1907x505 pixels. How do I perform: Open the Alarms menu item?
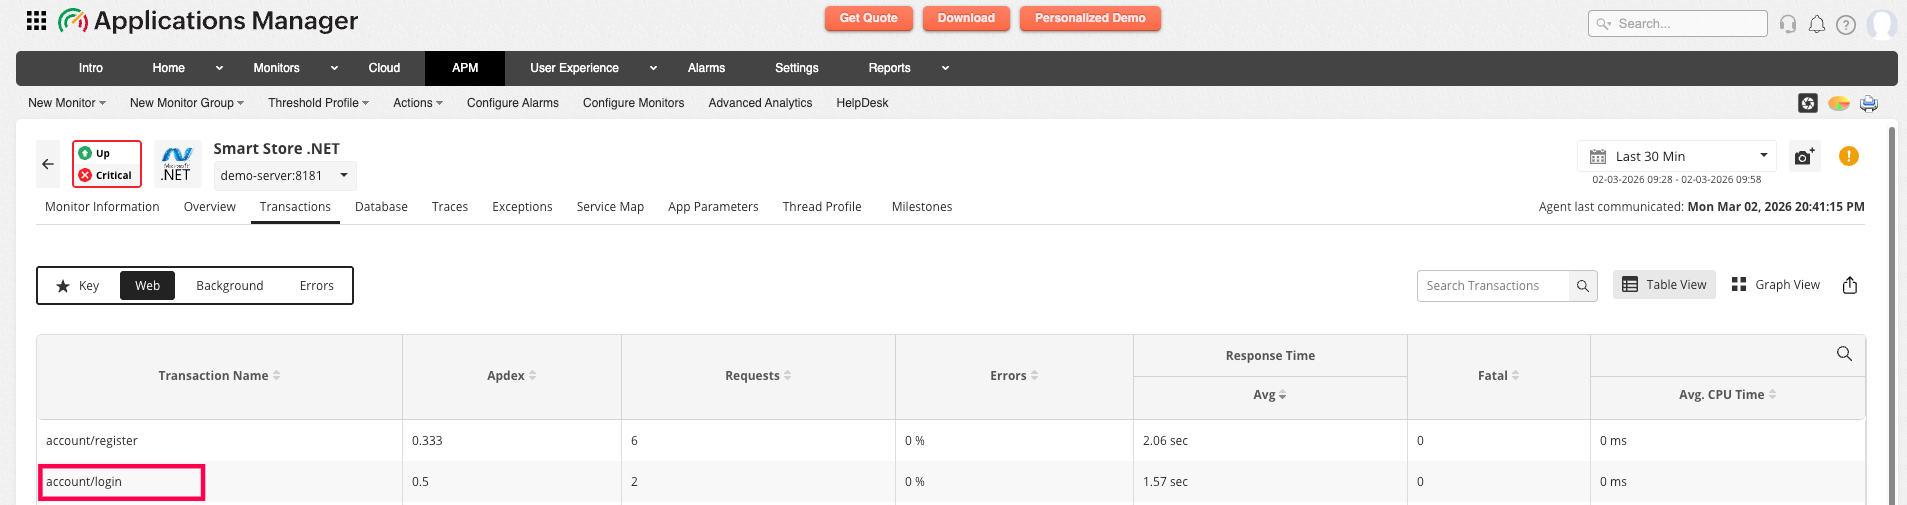(706, 68)
